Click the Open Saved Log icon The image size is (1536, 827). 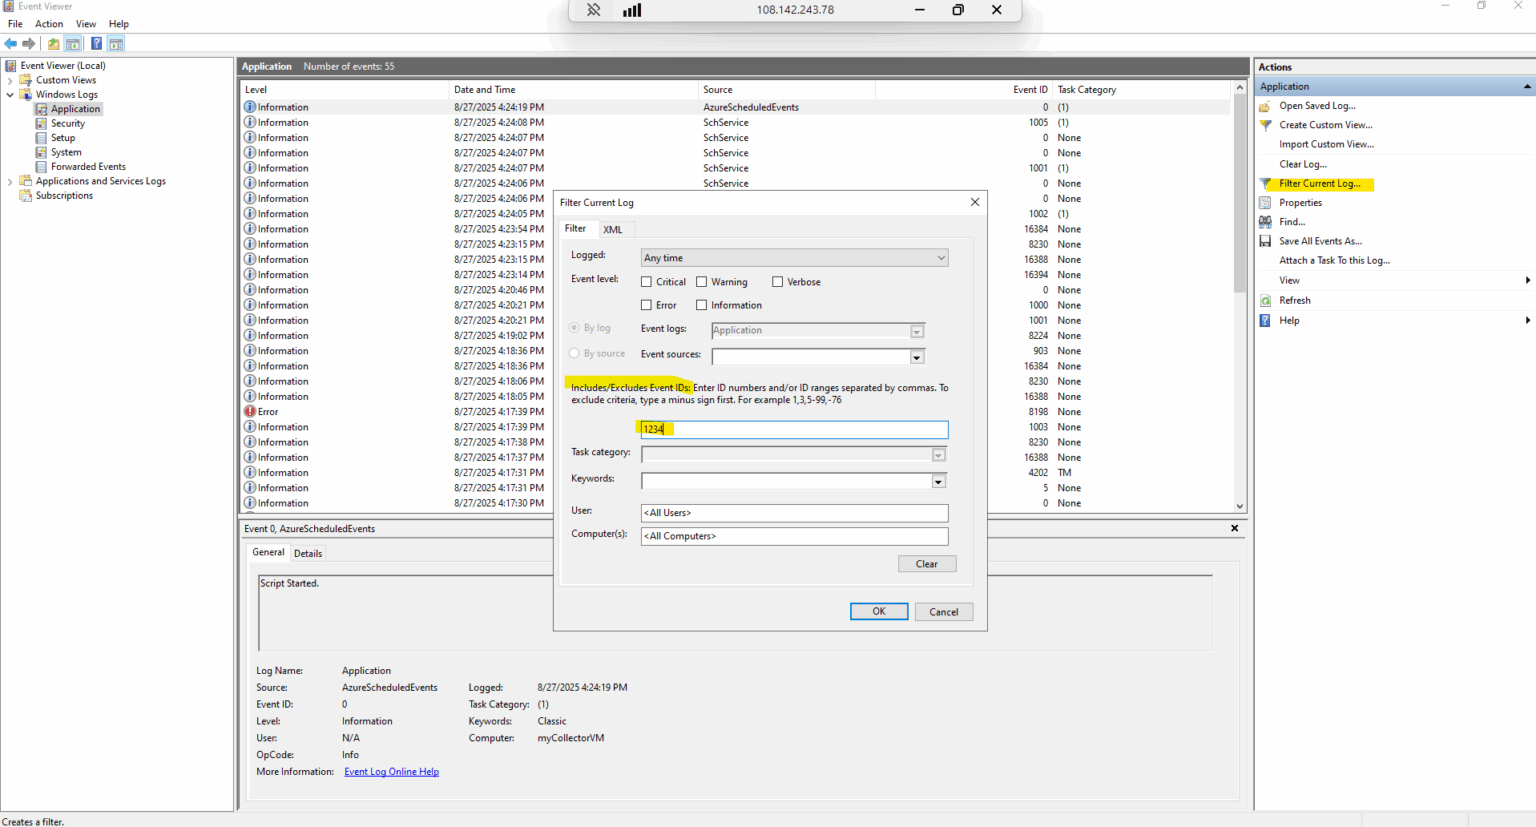coord(1265,106)
